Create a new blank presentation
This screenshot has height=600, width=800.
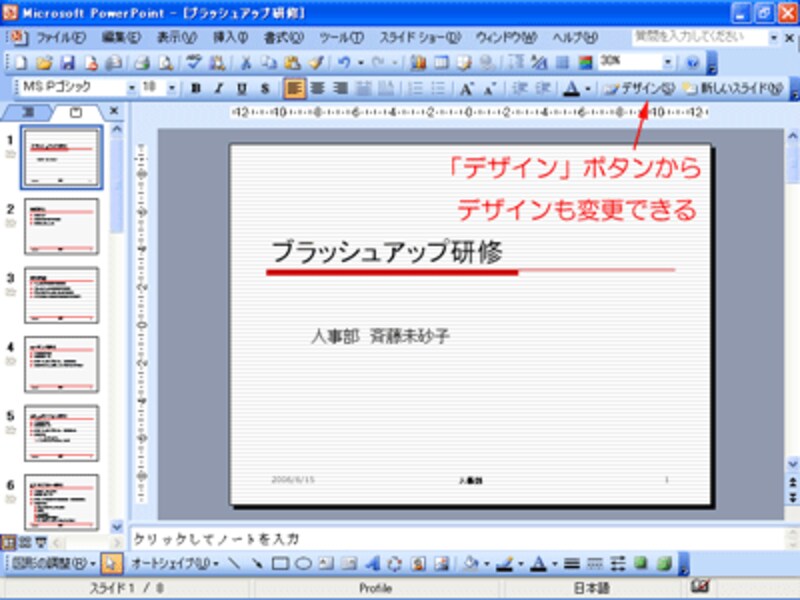[21, 63]
